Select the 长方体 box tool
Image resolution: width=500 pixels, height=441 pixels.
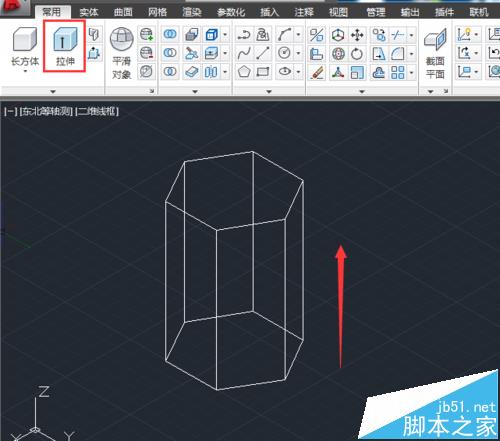[25, 46]
